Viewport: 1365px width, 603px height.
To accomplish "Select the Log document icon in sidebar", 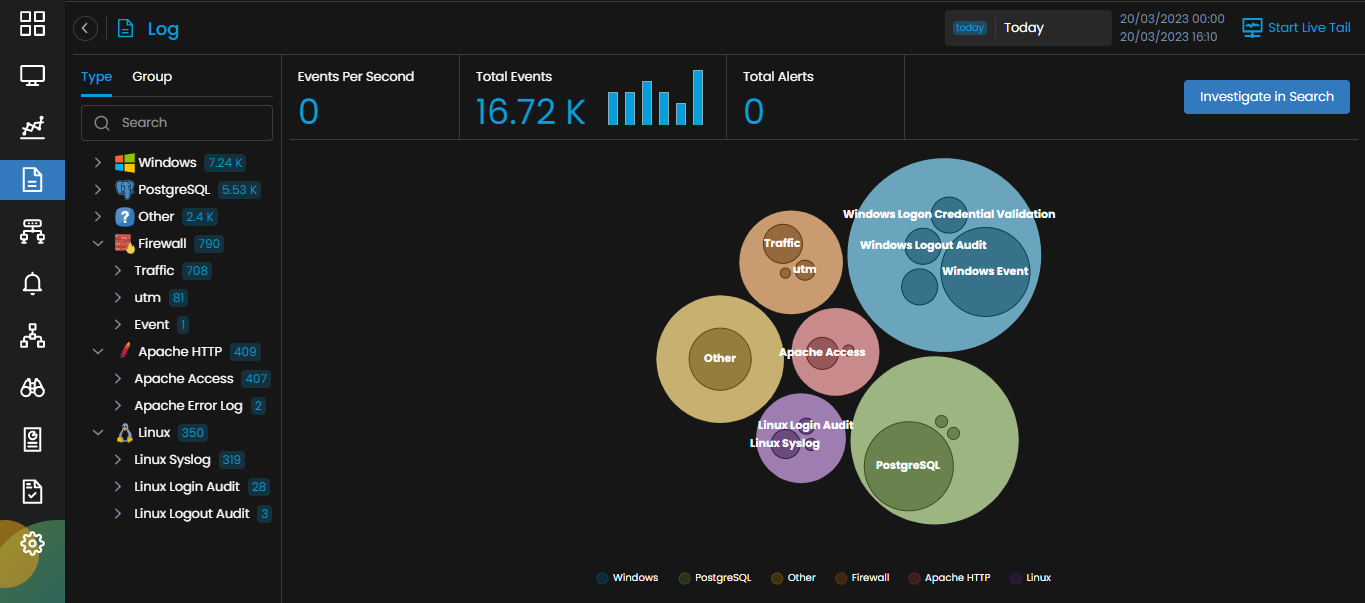I will [32, 180].
